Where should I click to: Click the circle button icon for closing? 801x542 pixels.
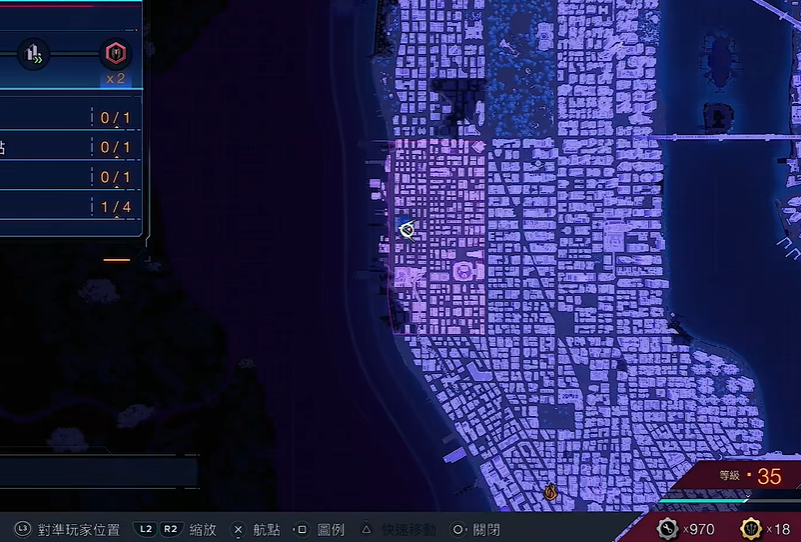[x=458, y=529]
